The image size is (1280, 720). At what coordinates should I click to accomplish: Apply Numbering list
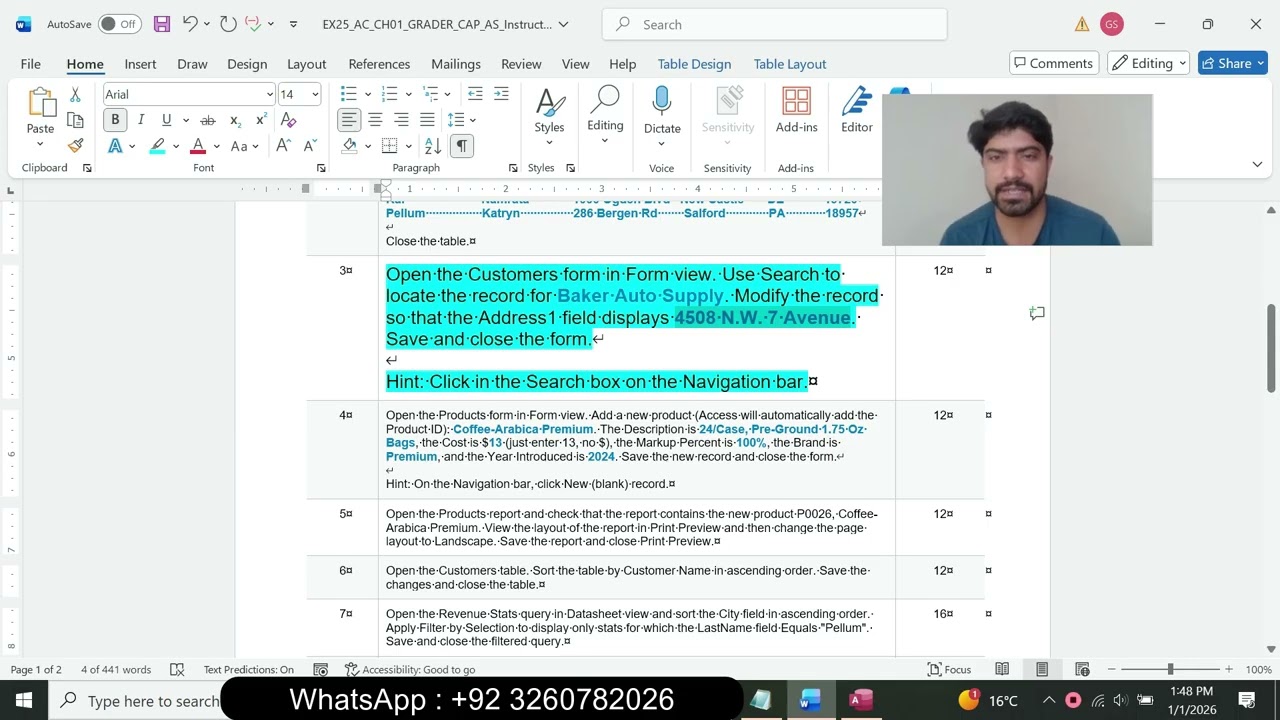click(390, 94)
